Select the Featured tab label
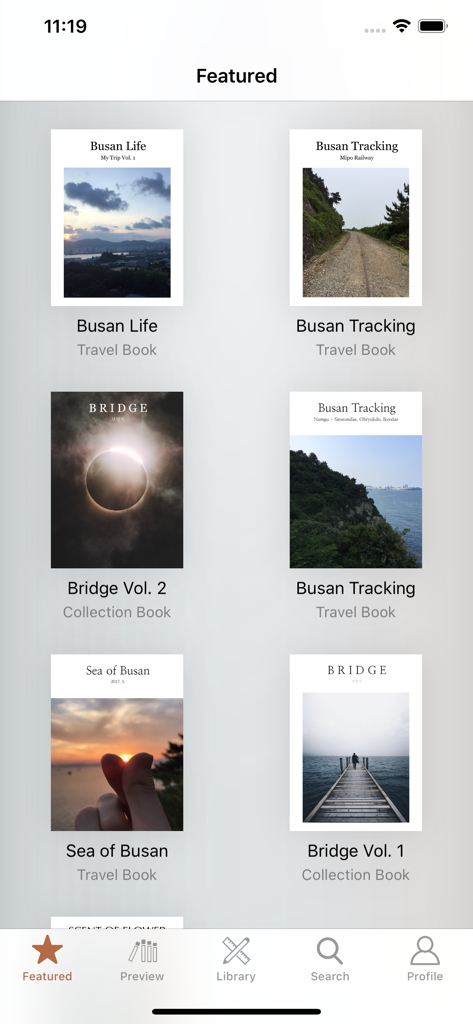This screenshot has height=1024, width=473. pos(47,976)
